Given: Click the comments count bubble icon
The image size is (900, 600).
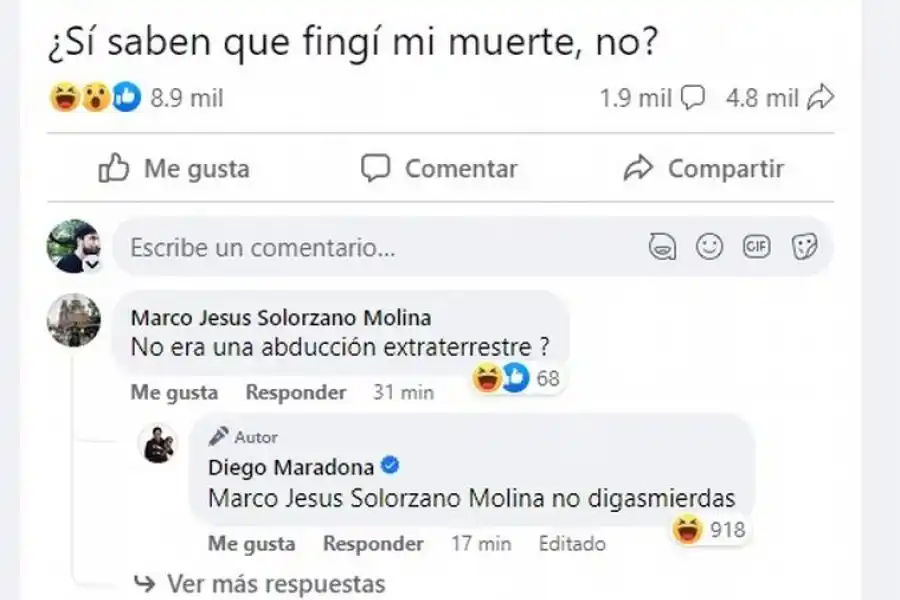Looking at the screenshot, I should (692, 98).
